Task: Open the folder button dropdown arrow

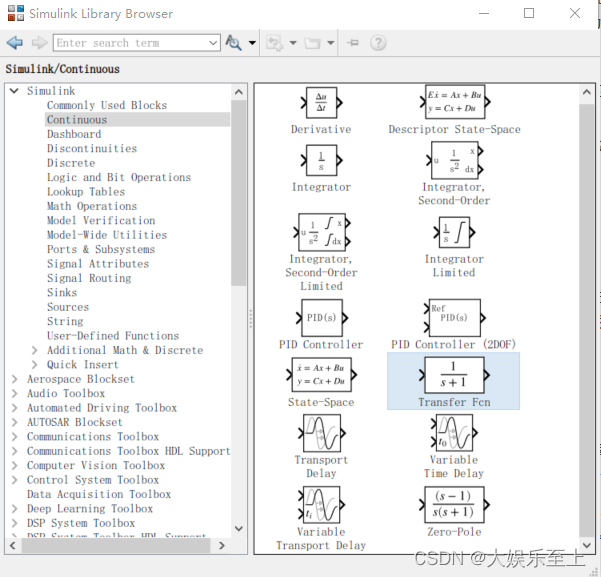Action: 331,43
